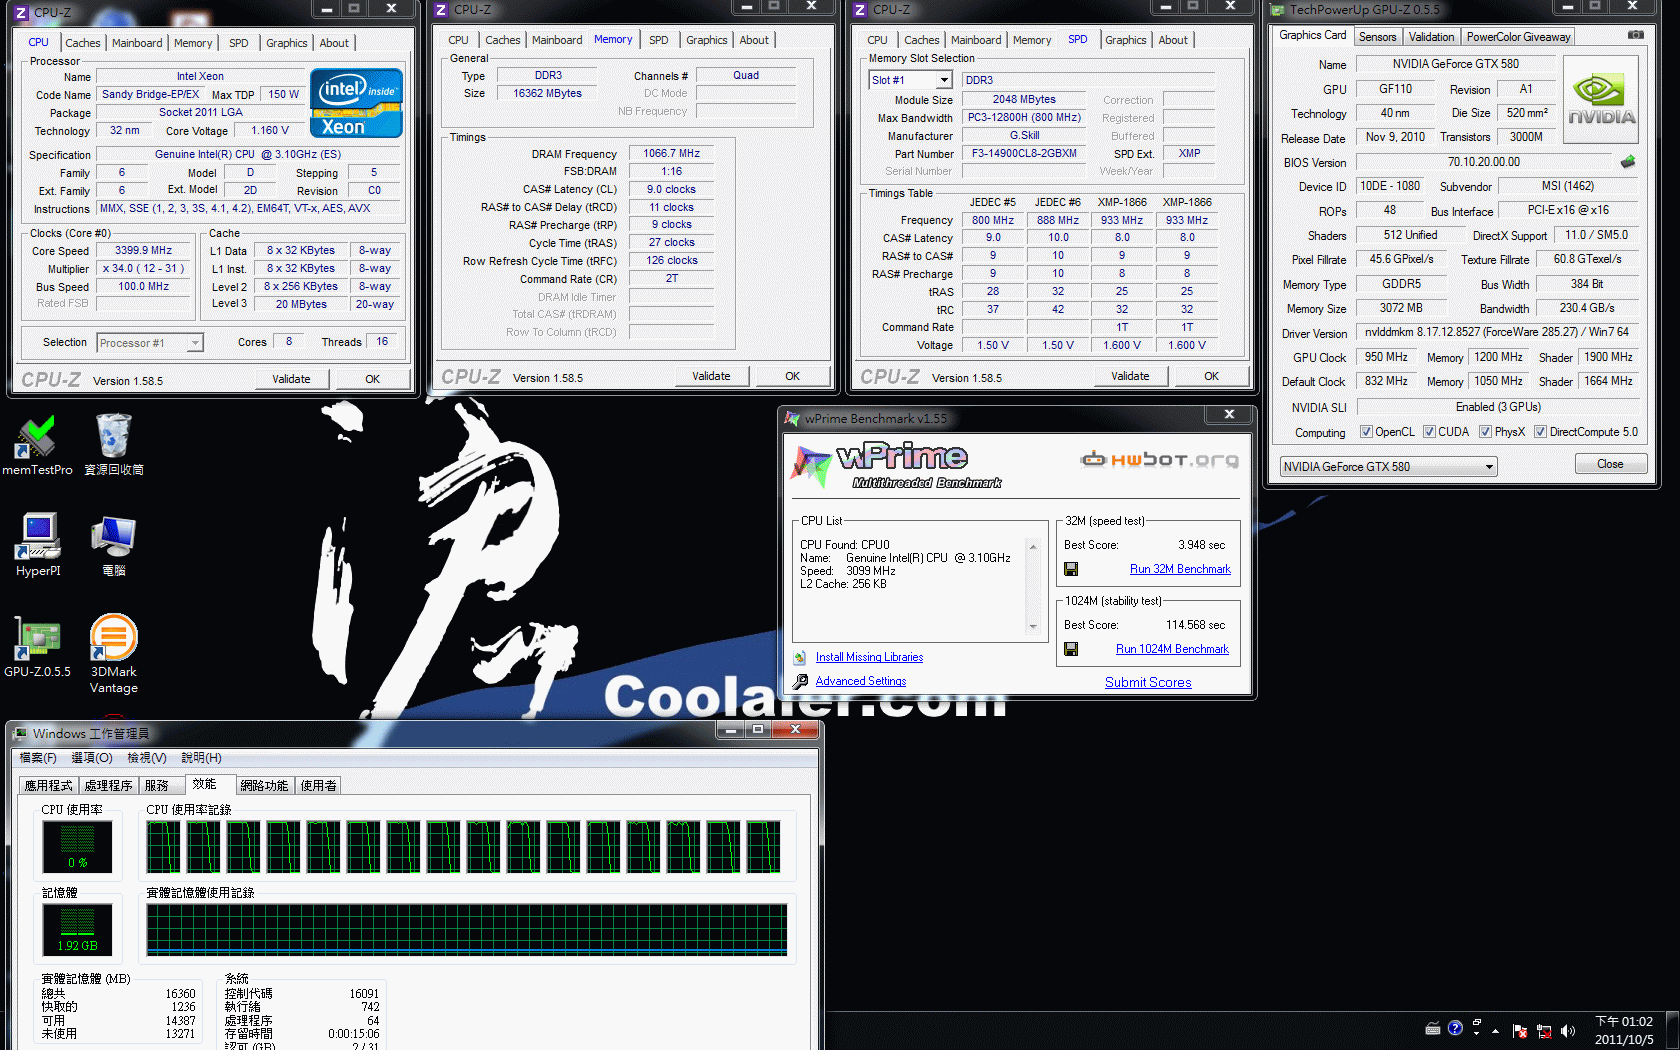Click the Install Missing Libraries link
Screen dimensions: 1680x1050
point(869,657)
